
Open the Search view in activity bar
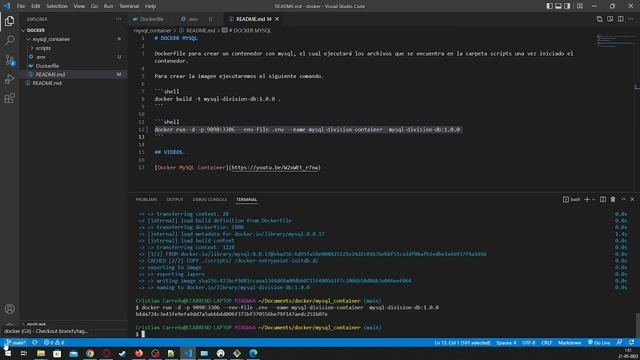point(9,40)
